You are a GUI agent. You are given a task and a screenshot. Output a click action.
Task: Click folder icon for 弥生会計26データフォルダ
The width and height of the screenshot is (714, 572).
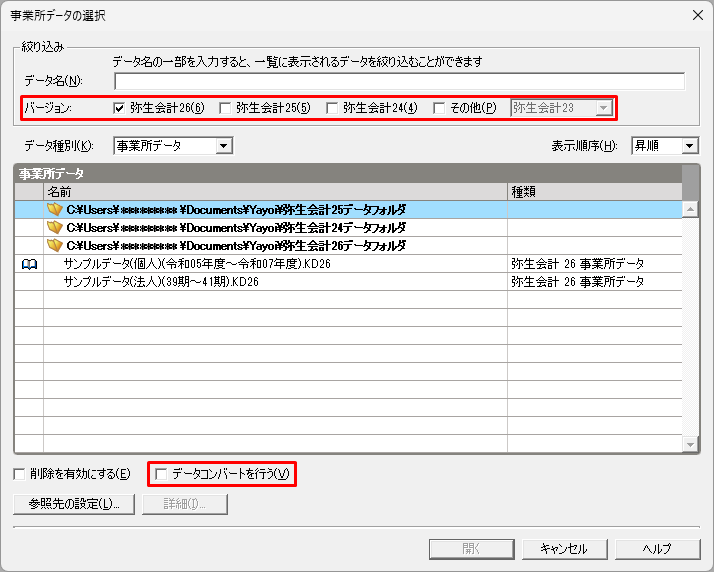(55, 246)
